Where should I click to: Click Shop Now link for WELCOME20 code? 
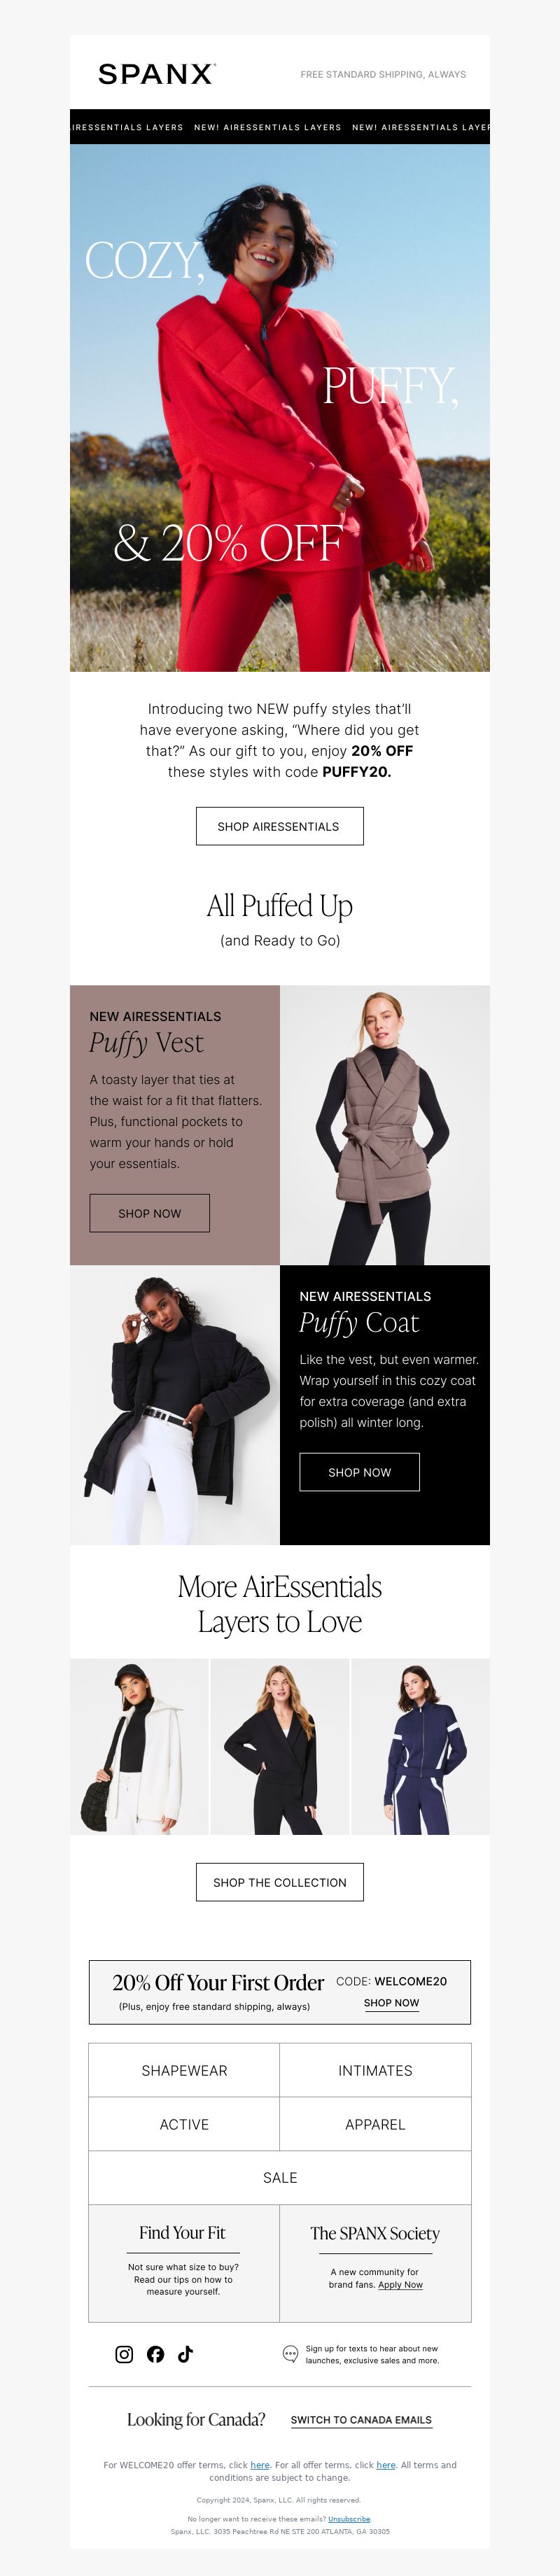point(391,2003)
